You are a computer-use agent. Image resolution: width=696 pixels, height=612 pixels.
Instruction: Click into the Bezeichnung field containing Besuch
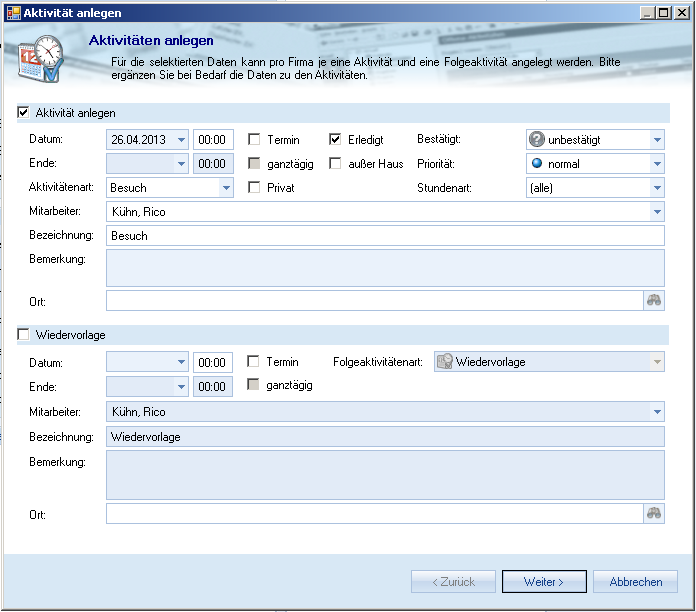[x=384, y=236]
